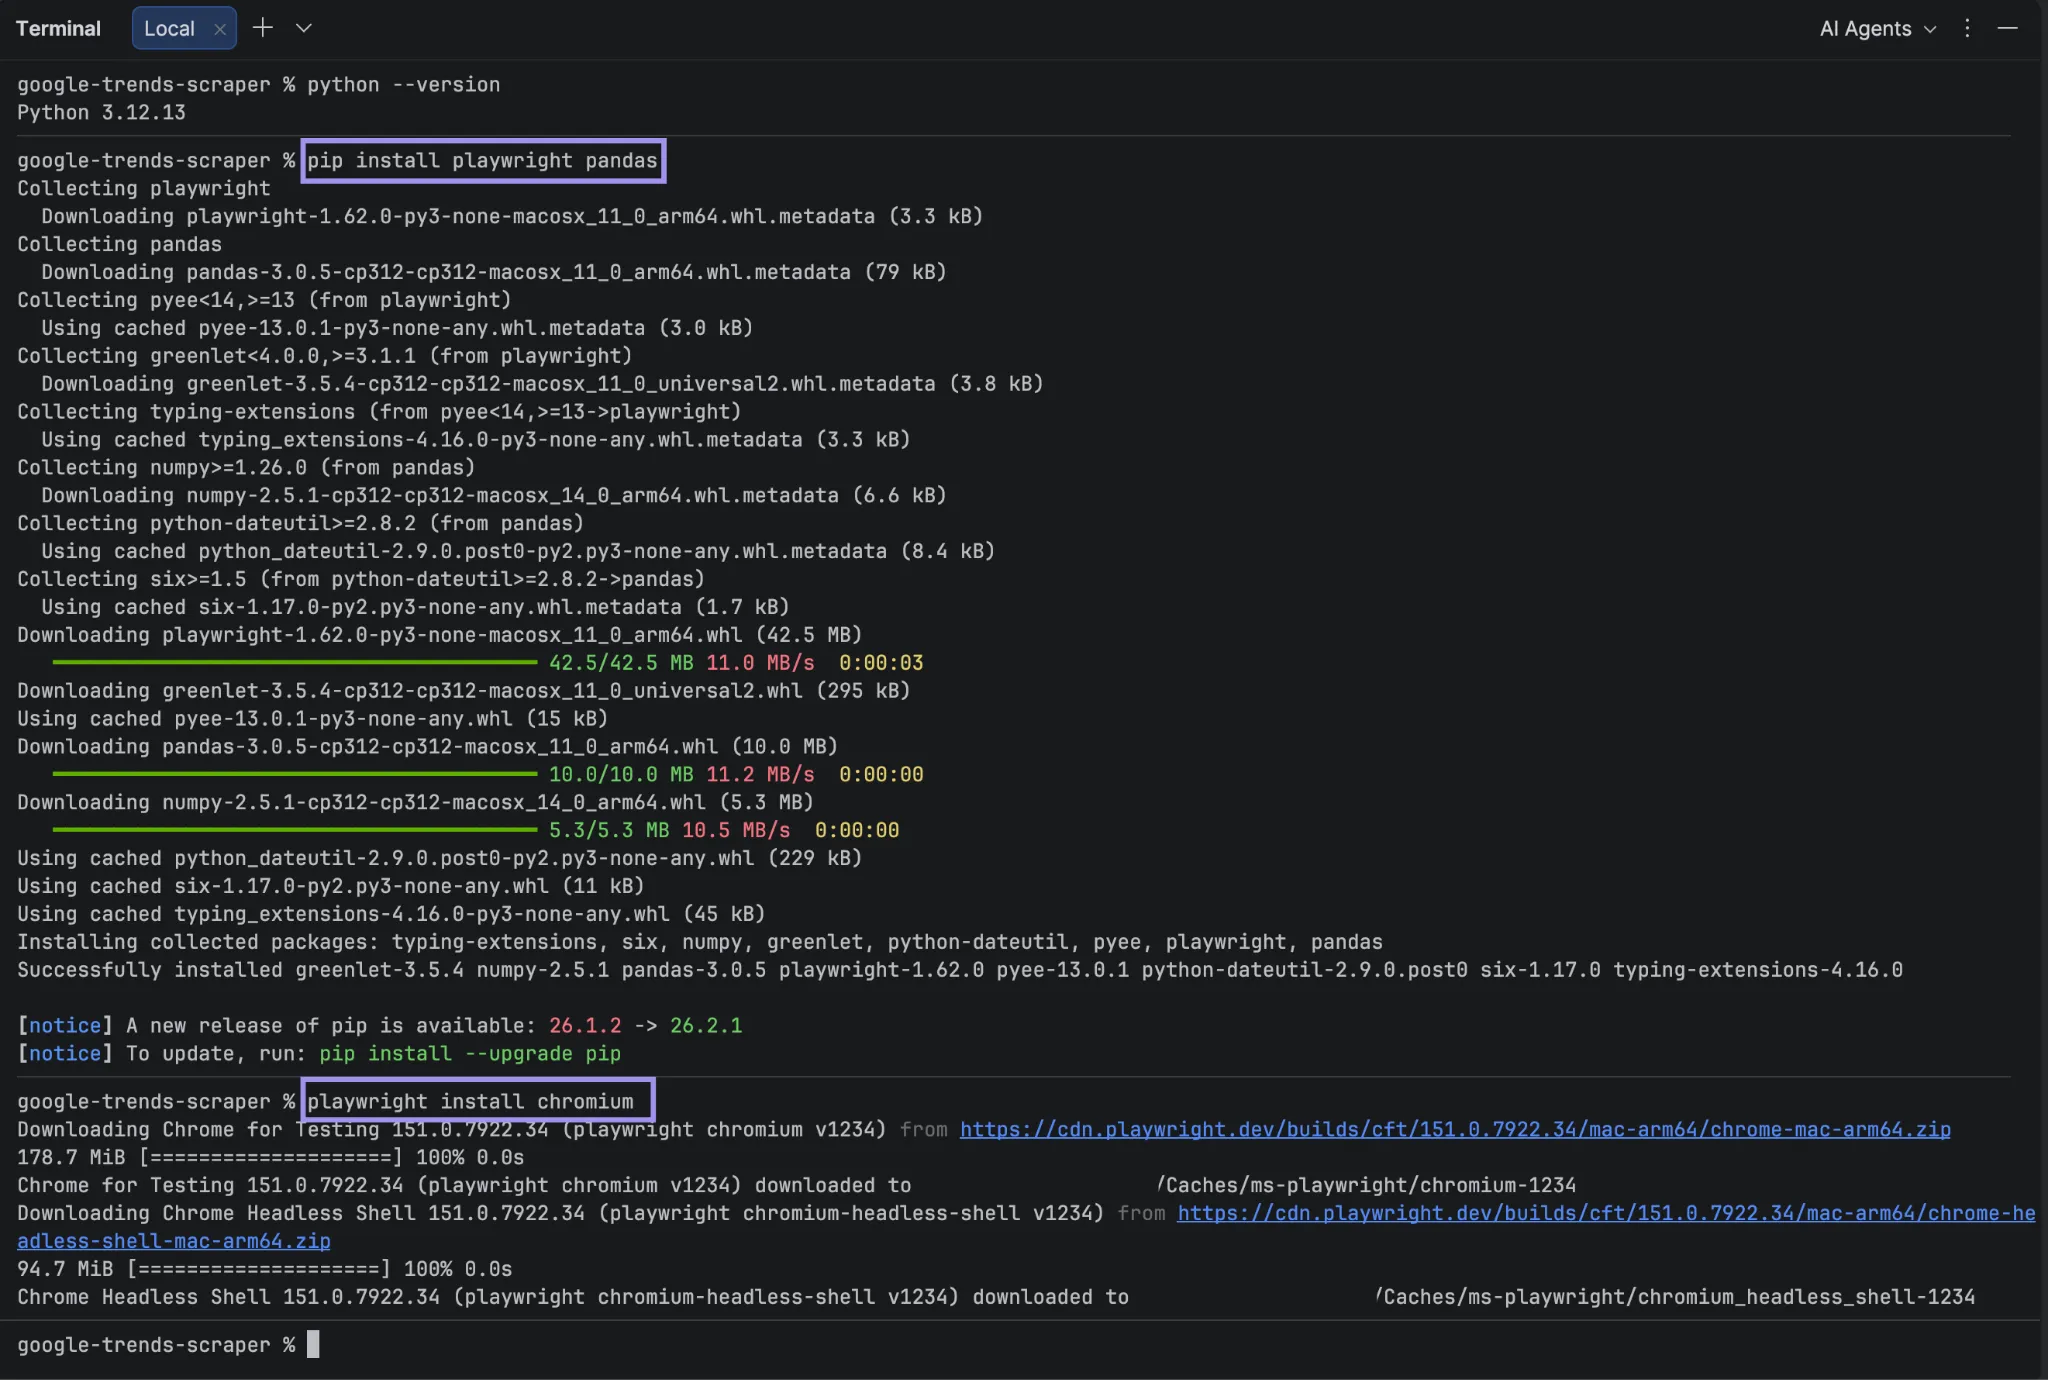The image size is (2048, 1380).
Task: Click the pandas 10.0 MB download progress bar
Action: tap(295, 774)
